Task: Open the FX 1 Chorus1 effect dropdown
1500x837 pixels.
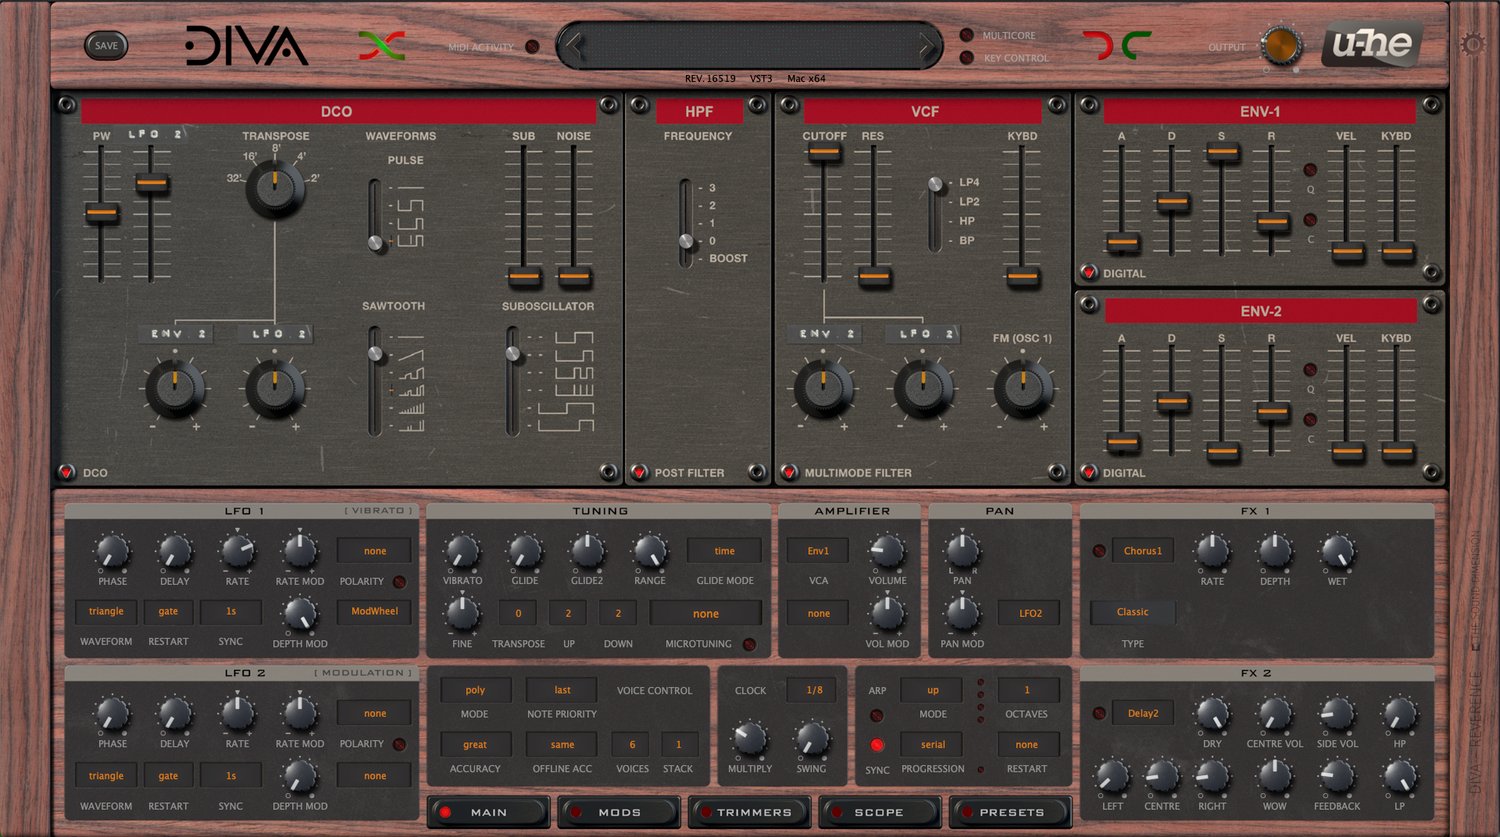Action: (x=1142, y=551)
